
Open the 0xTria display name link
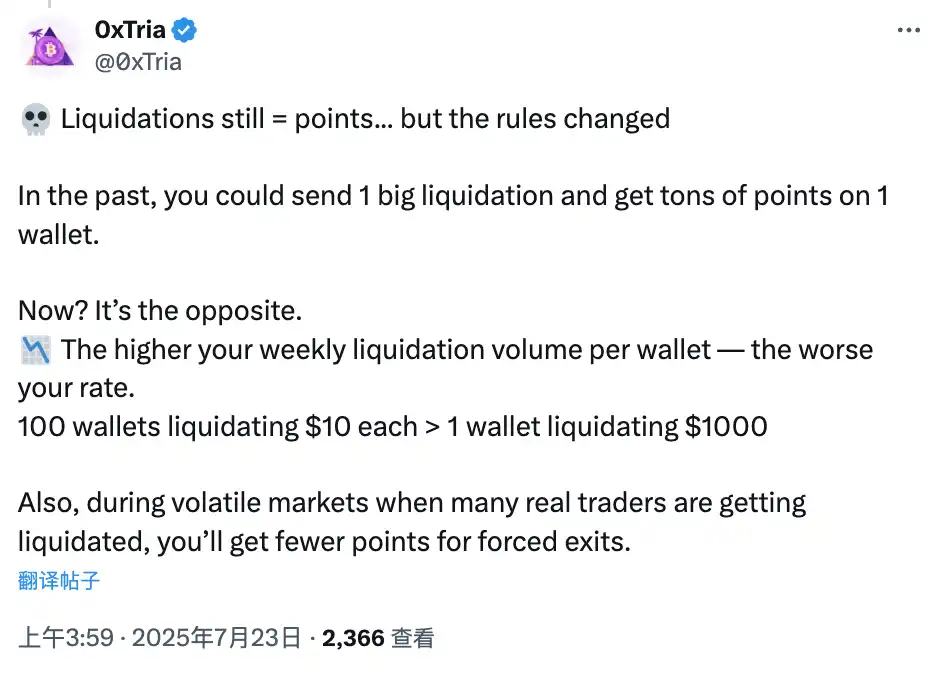pyautogui.click(x=129, y=31)
